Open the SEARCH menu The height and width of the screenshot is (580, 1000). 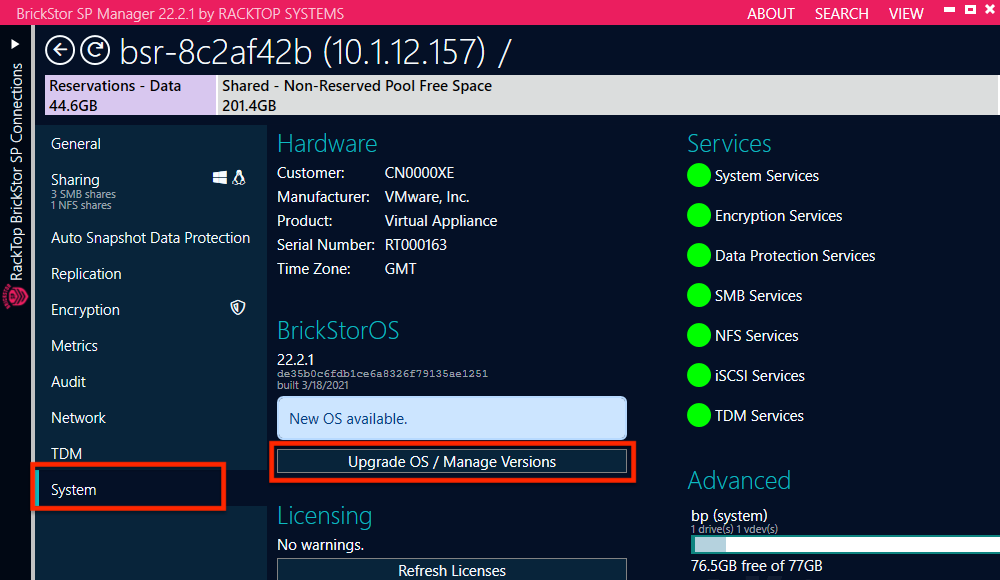pos(841,14)
